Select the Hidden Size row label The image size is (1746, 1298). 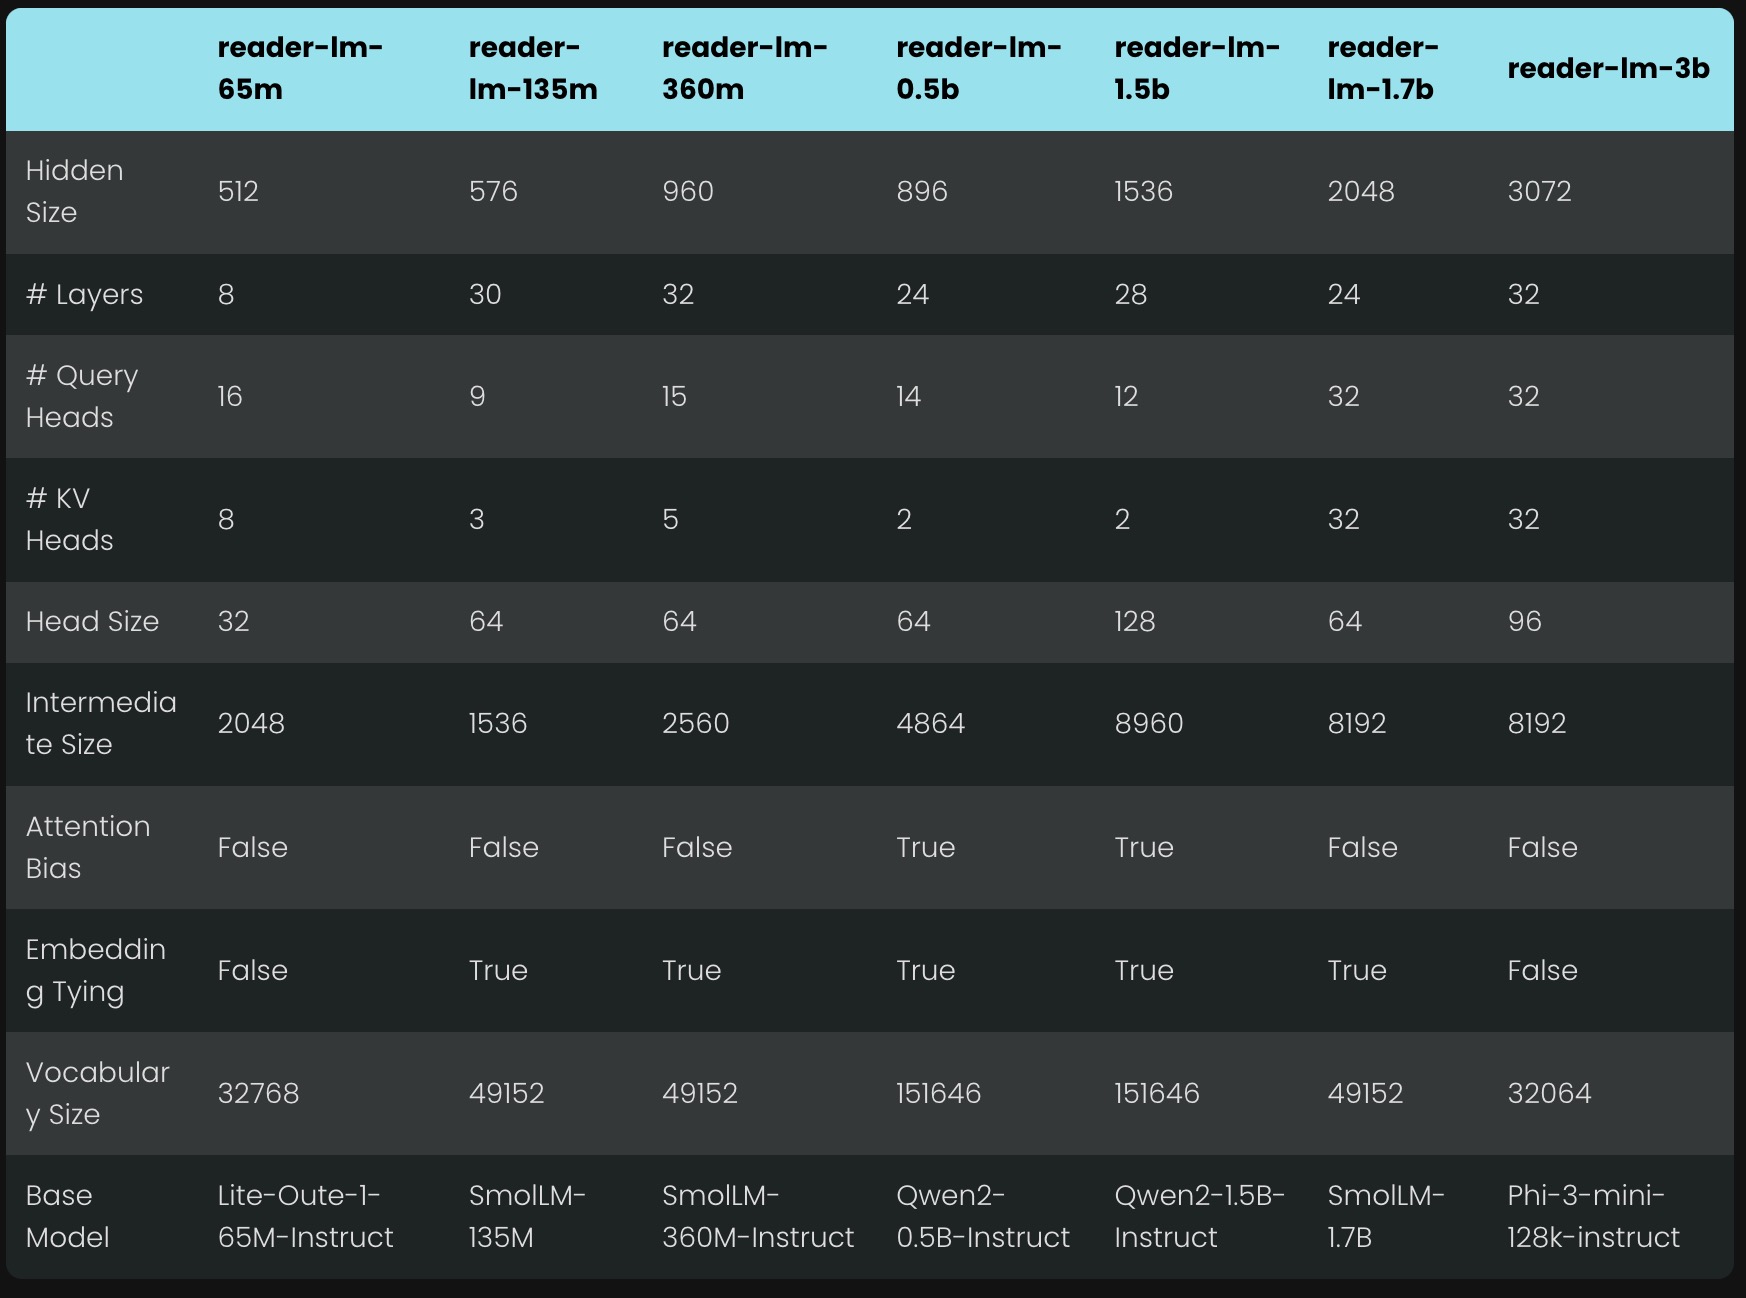74,191
